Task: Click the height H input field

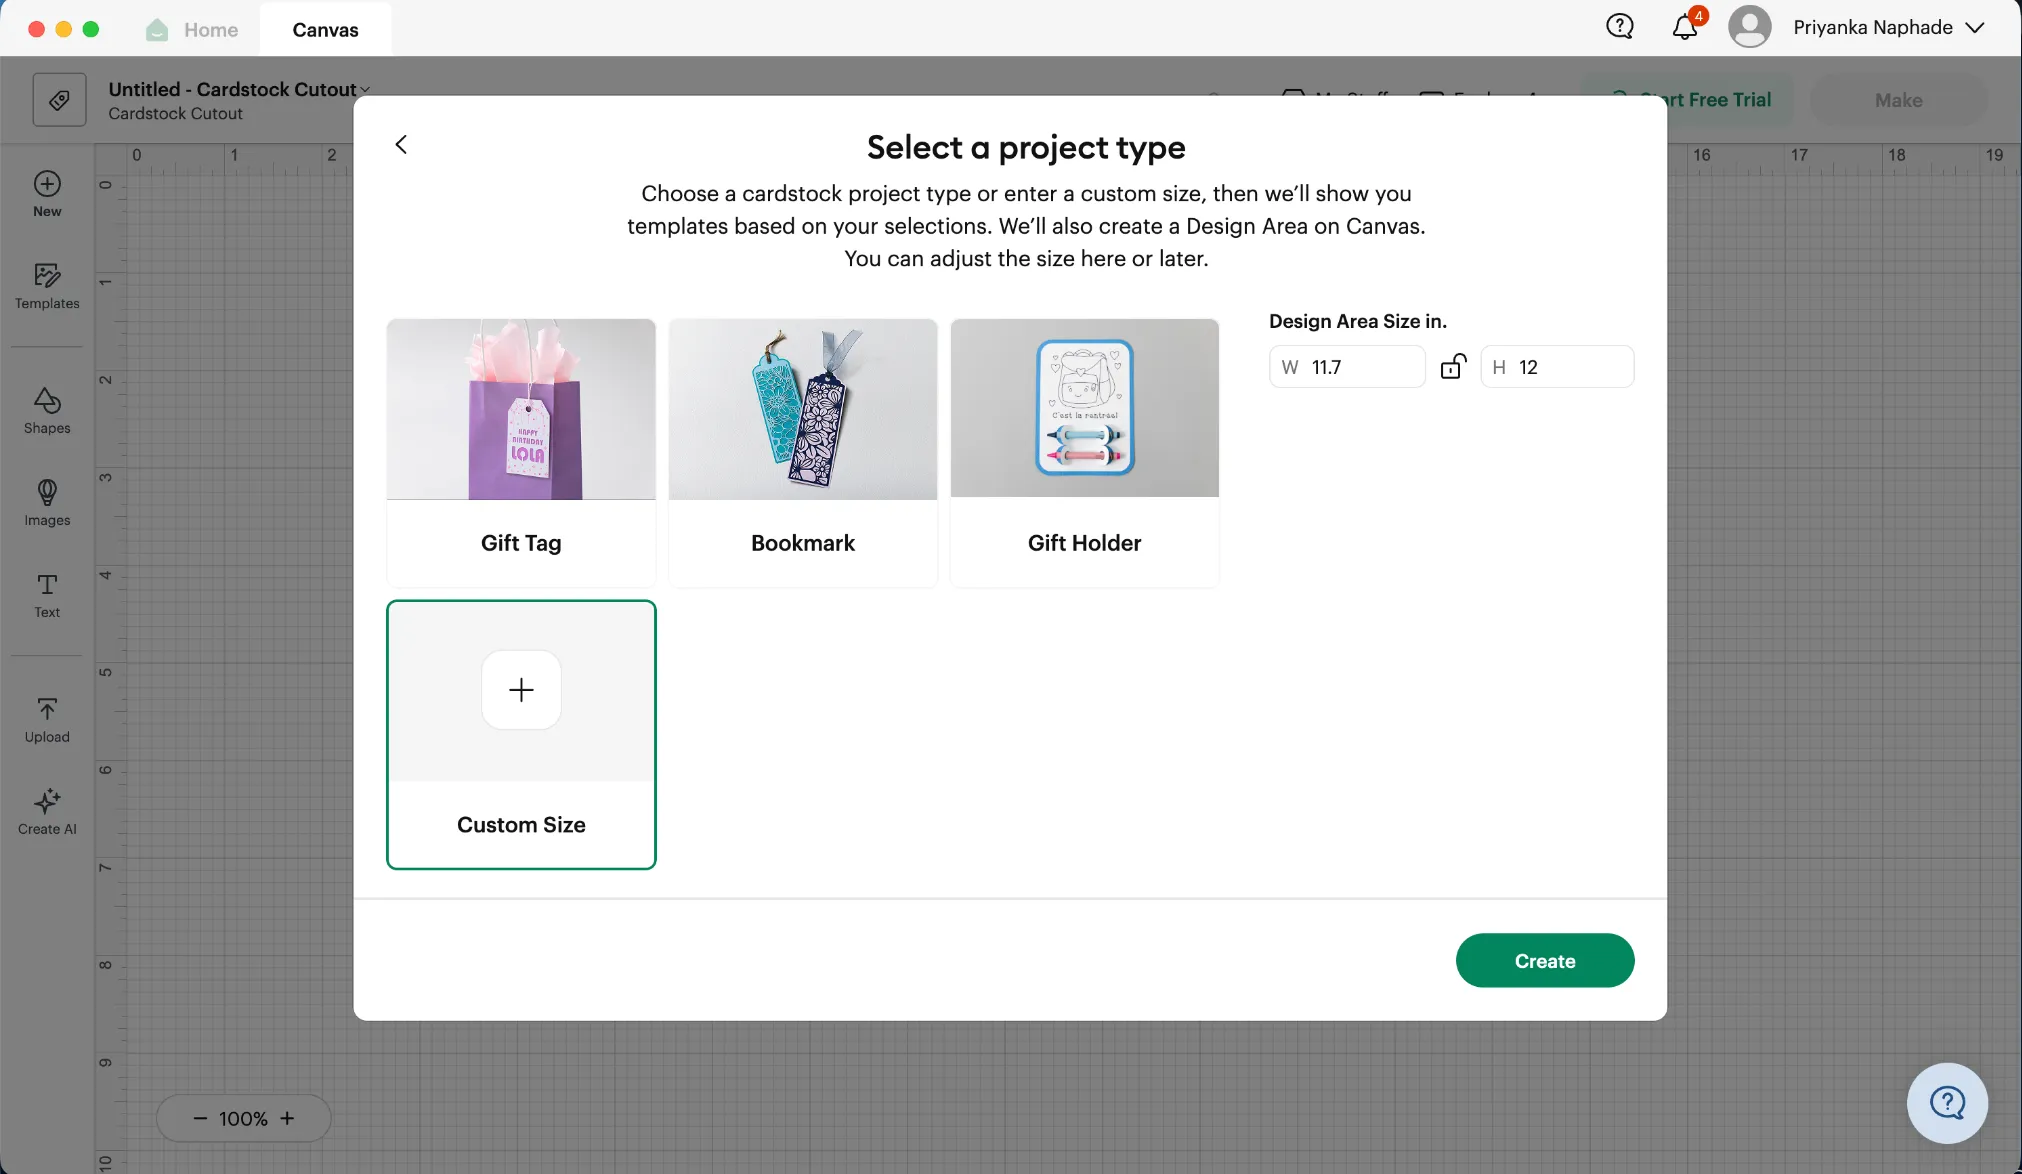Action: click(x=1557, y=367)
